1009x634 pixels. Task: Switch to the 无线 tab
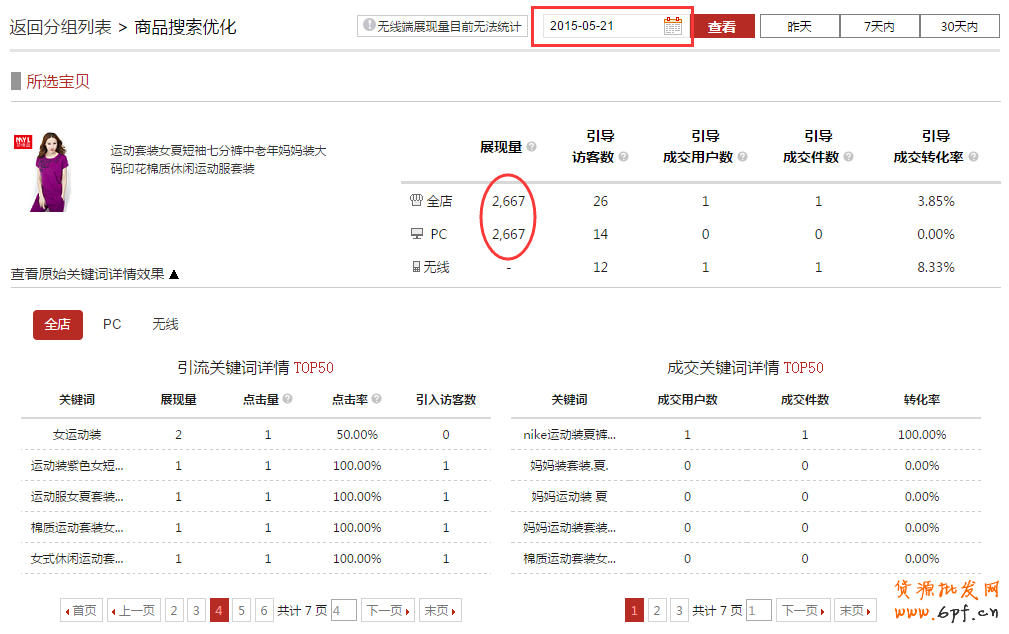click(x=165, y=324)
